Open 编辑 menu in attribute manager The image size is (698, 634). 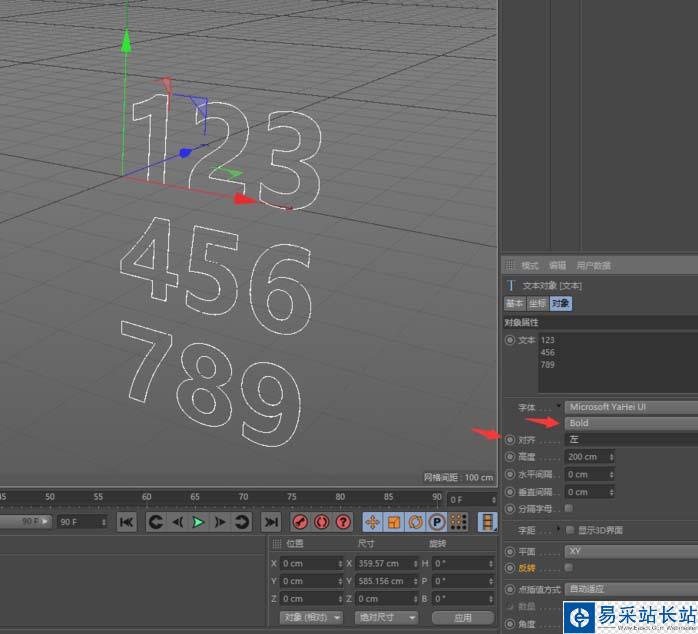point(557,265)
